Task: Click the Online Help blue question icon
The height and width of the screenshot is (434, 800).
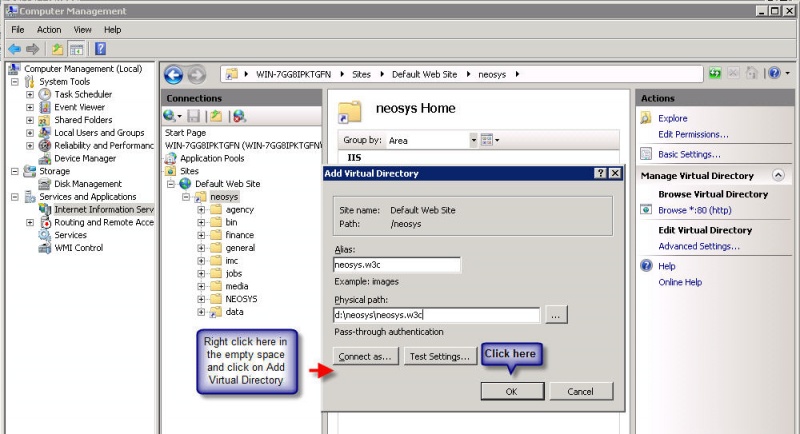Action: tap(646, 266)
